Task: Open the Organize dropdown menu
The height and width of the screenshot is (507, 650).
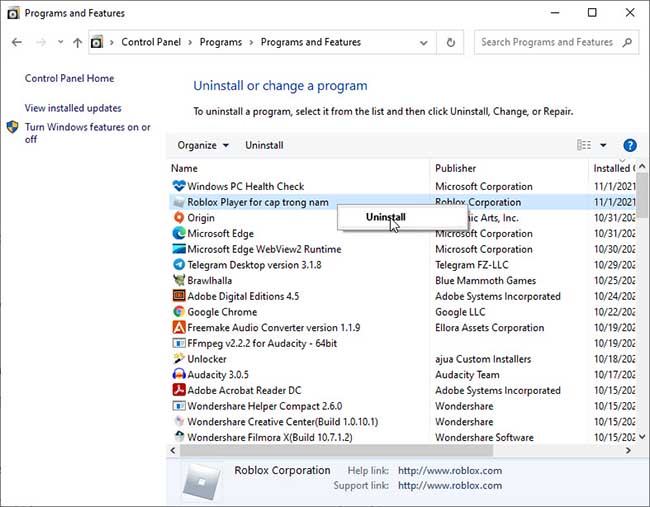Action: tap(203, 145)
